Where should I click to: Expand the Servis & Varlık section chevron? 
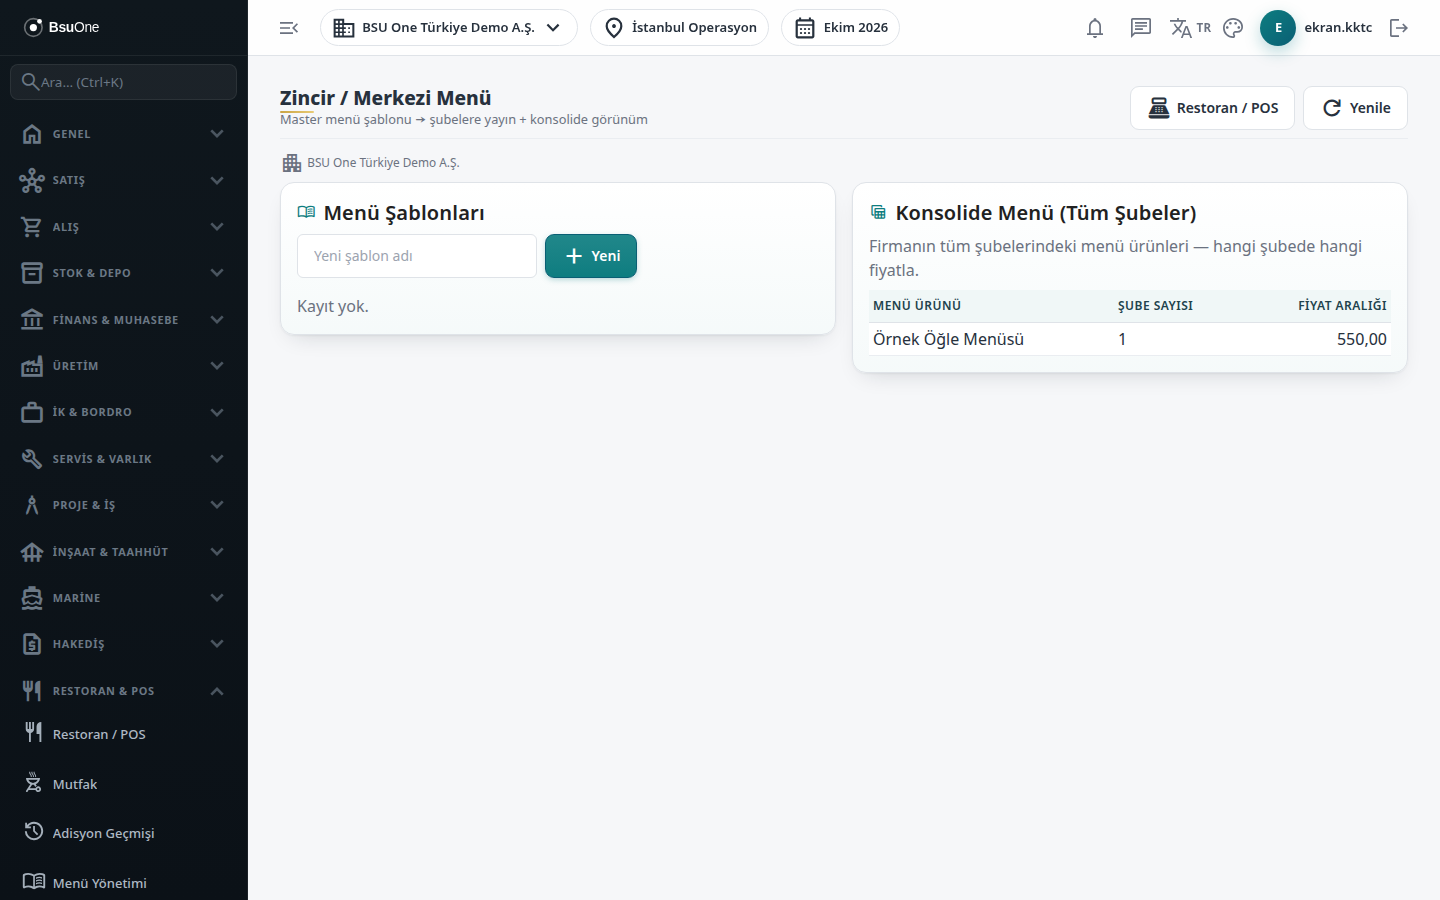point(217,459)
